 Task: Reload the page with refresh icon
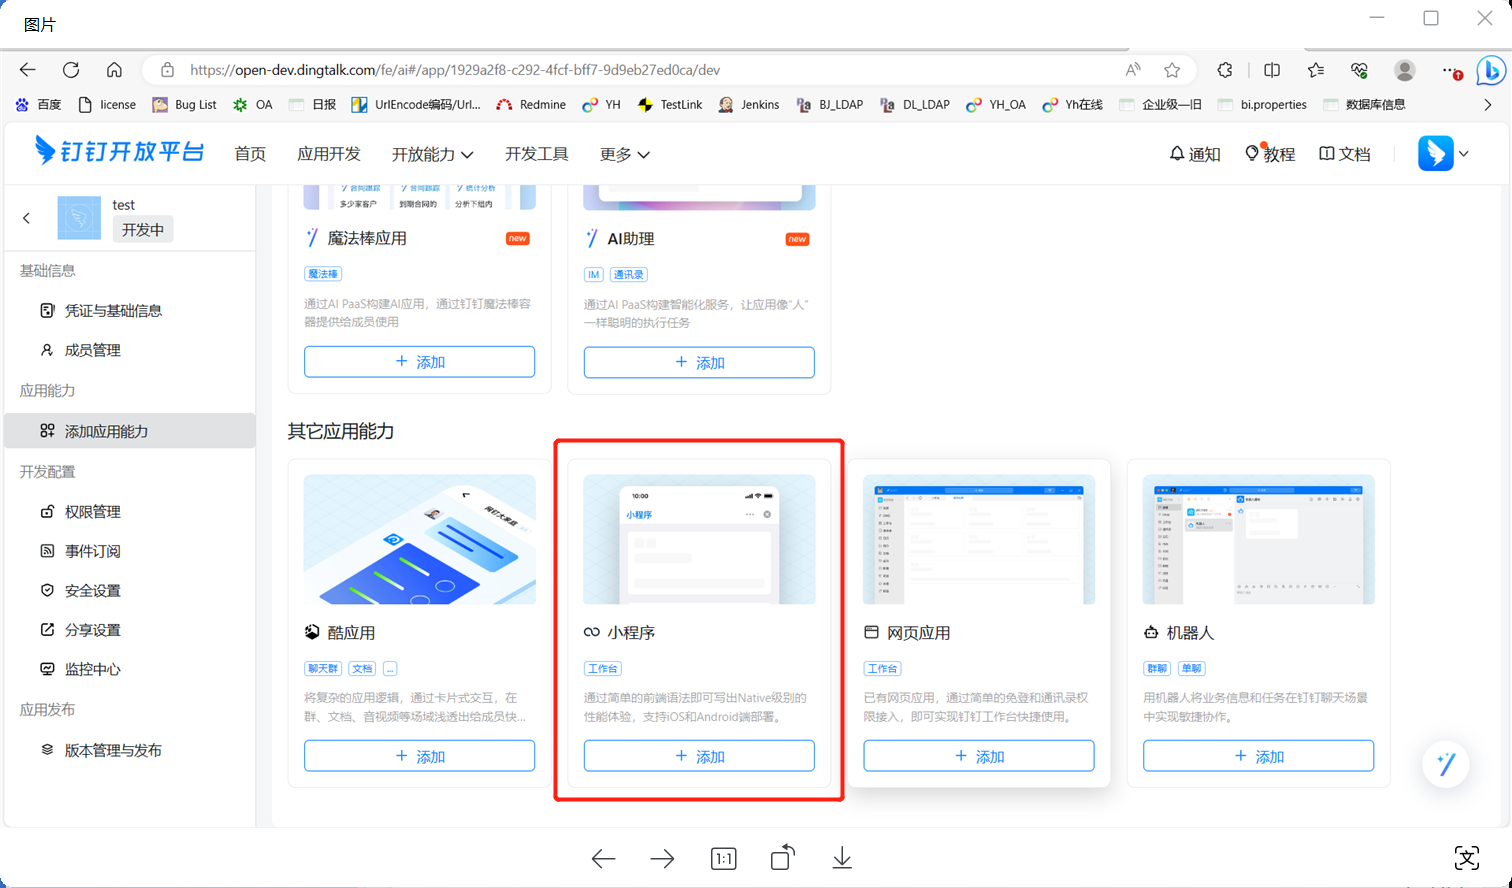71,70
